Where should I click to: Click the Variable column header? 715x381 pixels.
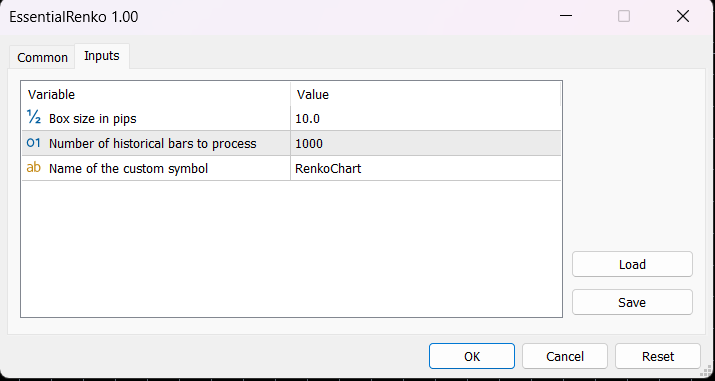point(156,94)
